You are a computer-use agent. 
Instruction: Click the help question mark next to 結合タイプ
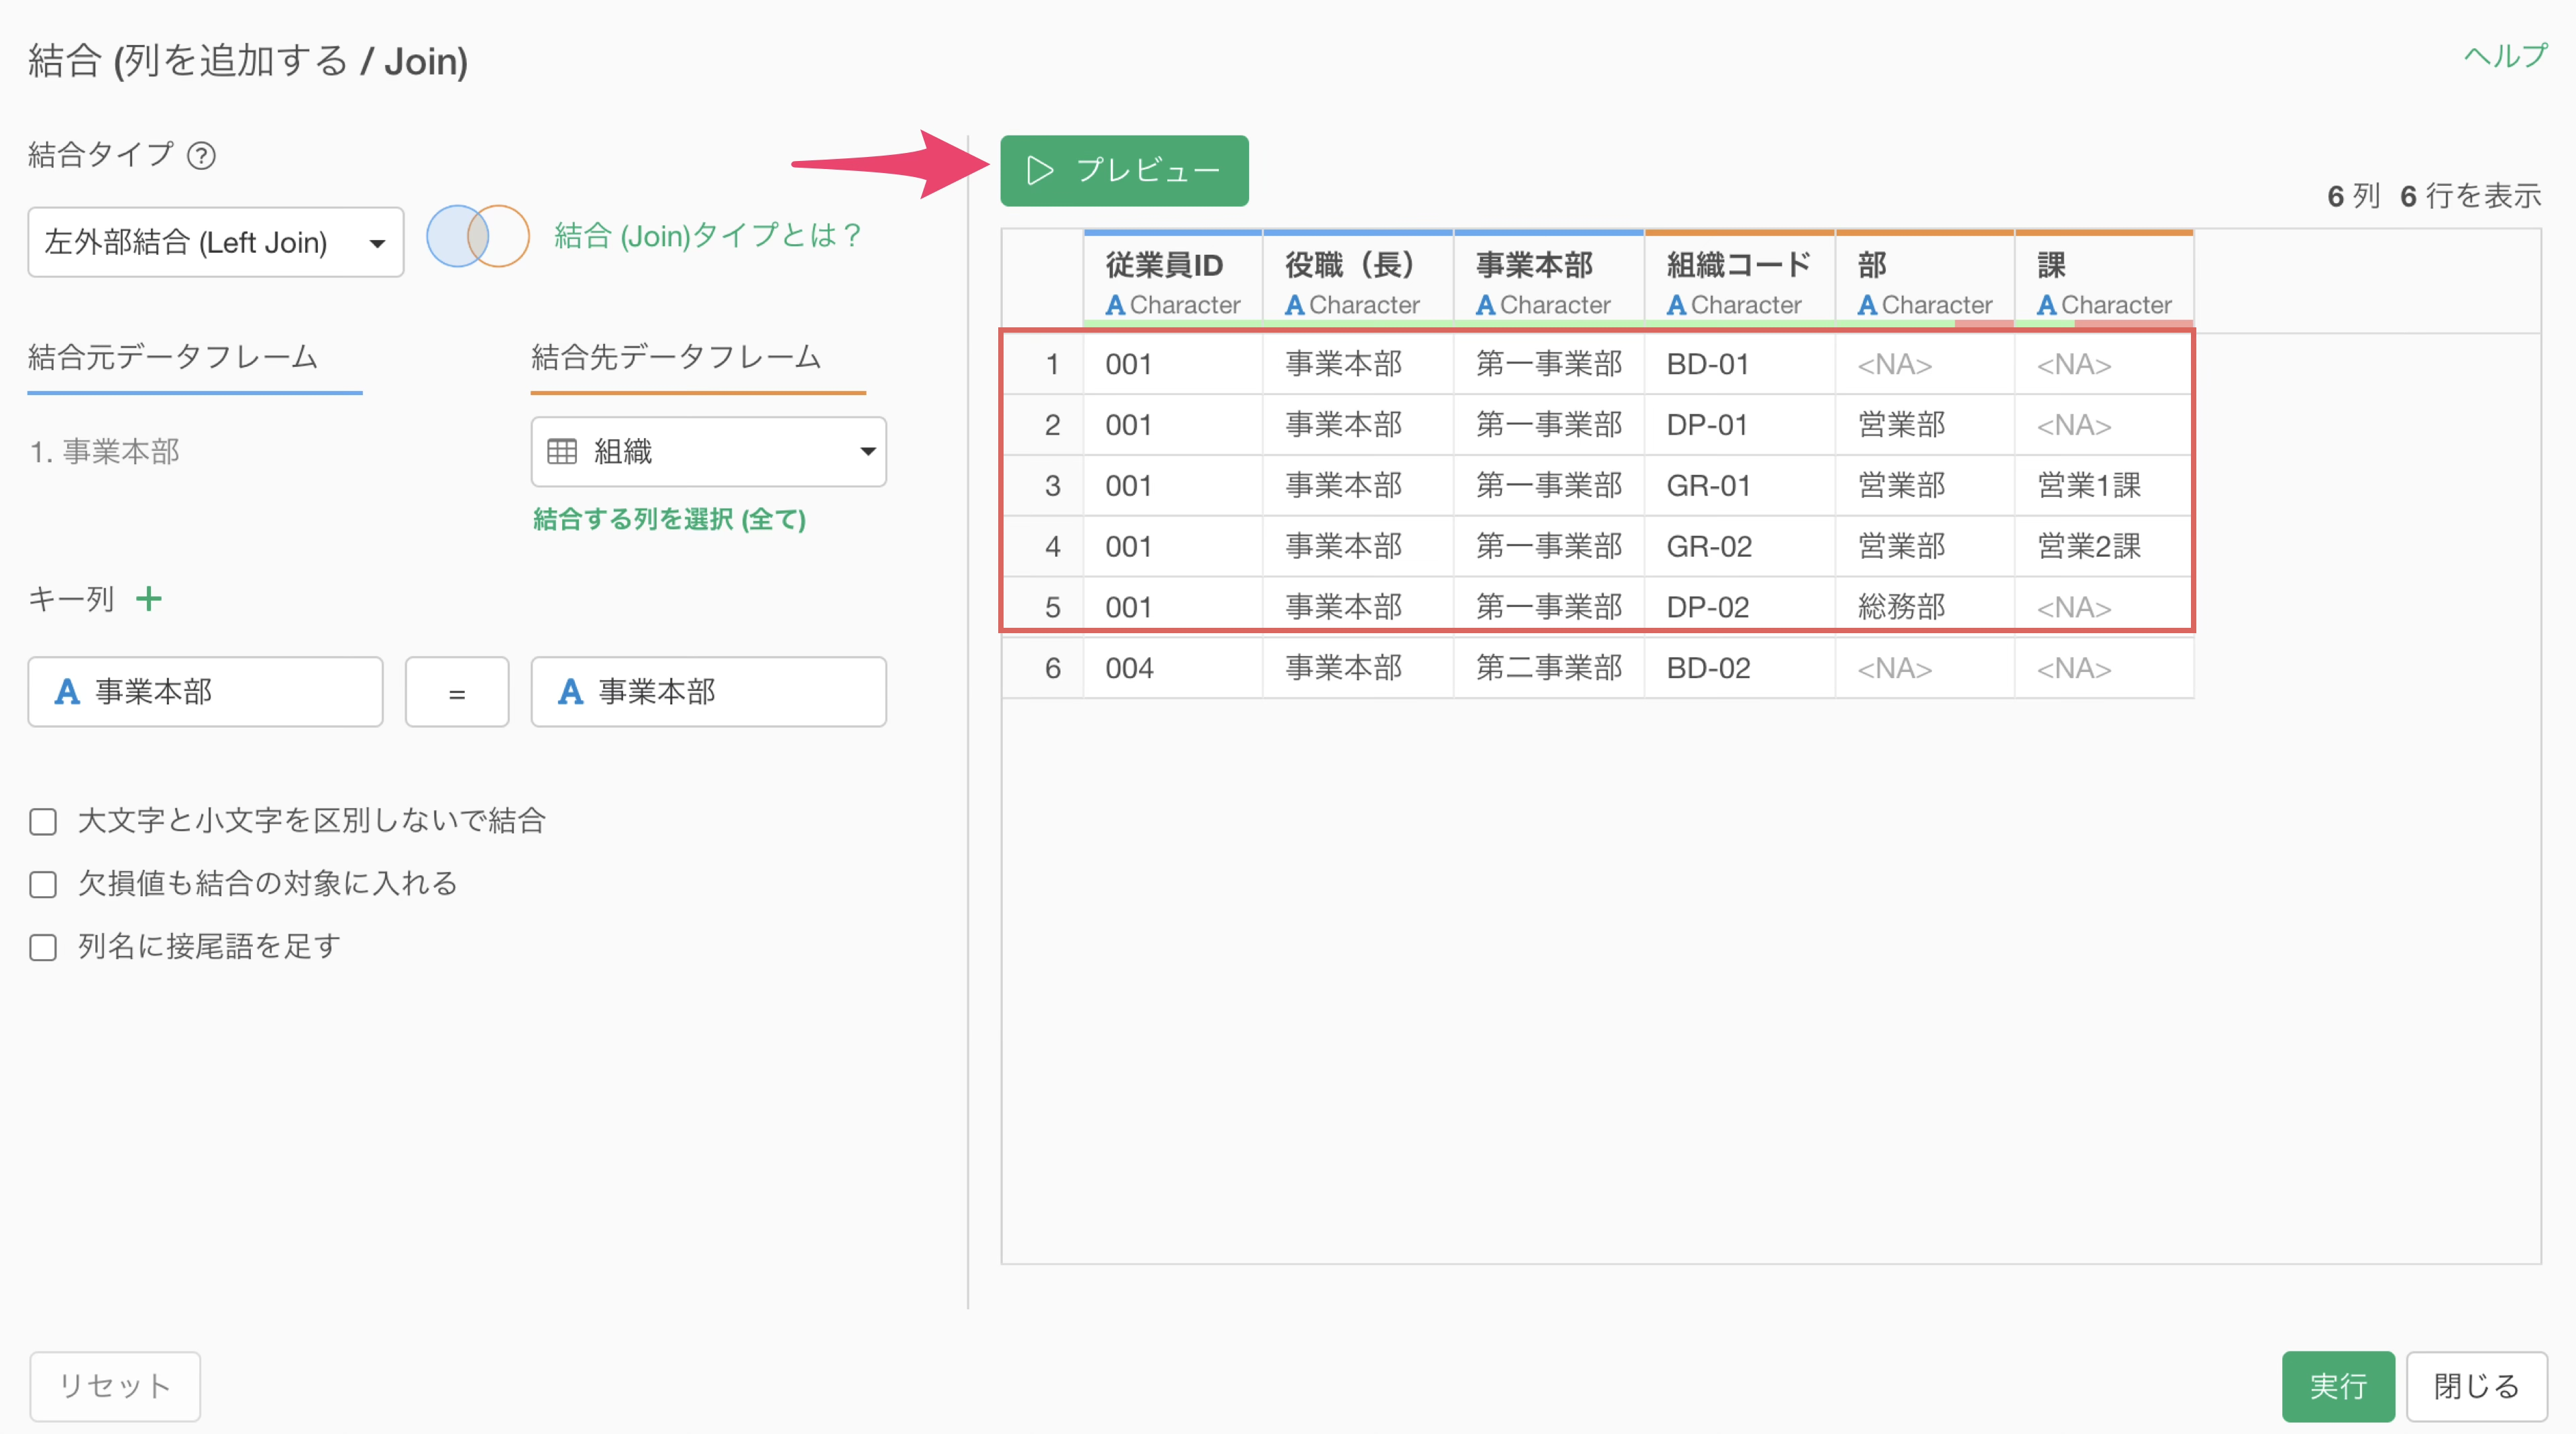(x=201, y=156)
